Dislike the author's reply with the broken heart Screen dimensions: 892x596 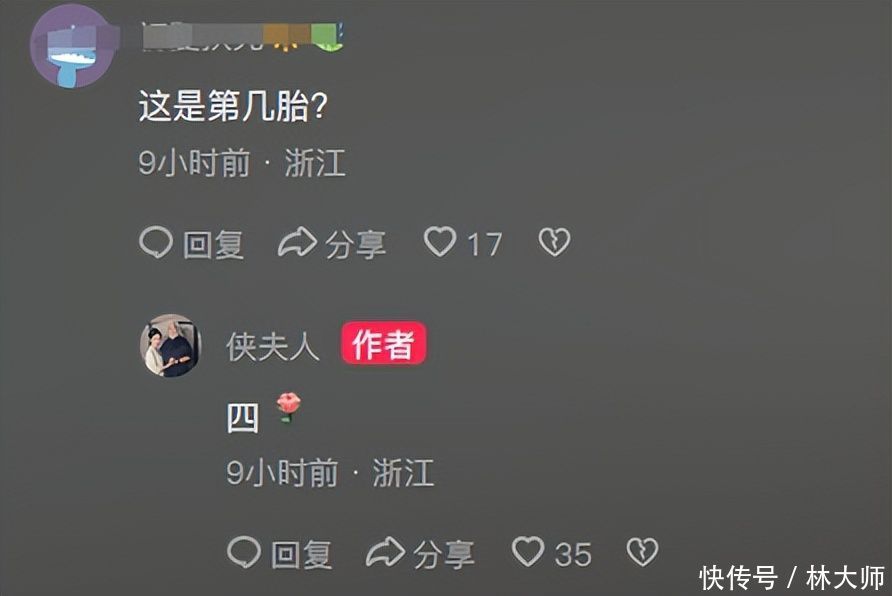[x=642, y=552]
